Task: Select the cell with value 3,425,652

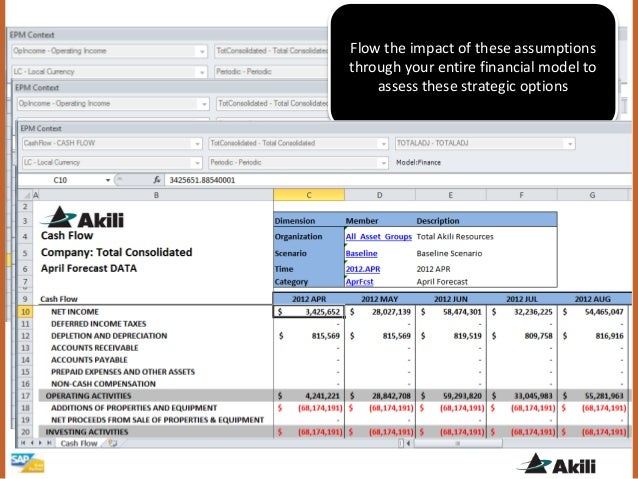Action: (x=309, y=312)
